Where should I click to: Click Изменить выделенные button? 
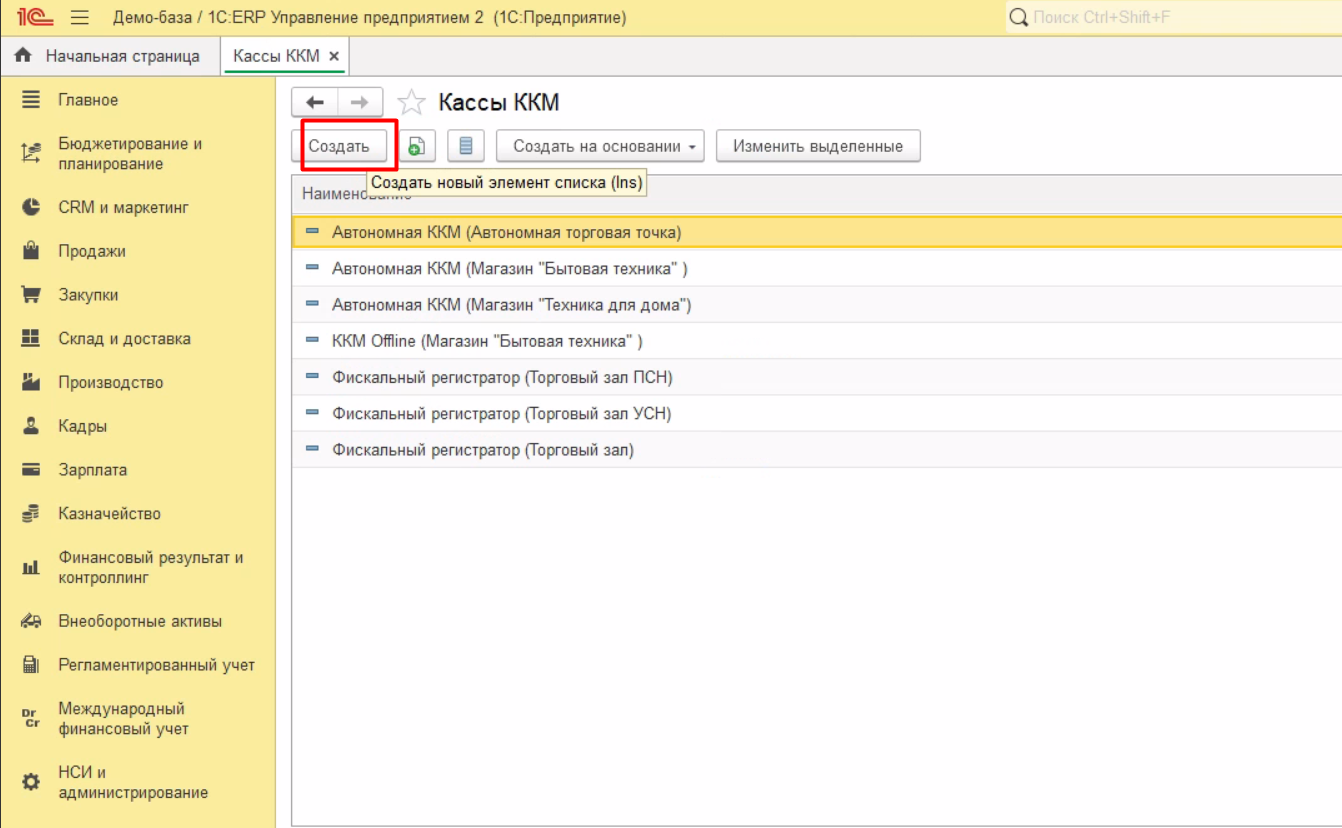(x=817, y=146)
